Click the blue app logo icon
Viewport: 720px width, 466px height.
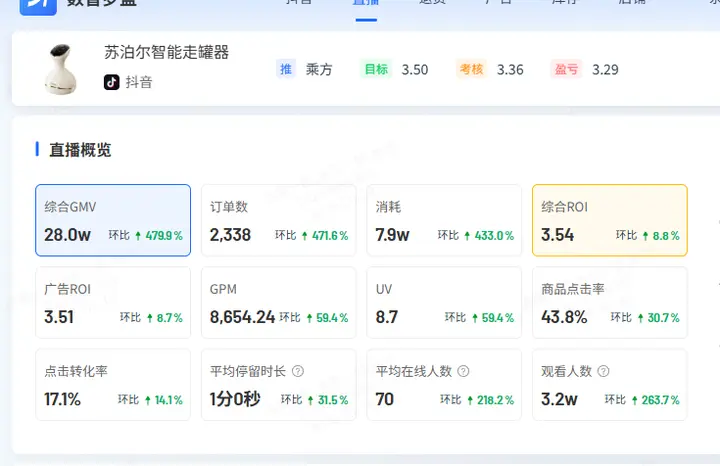[x=38, y=6]
